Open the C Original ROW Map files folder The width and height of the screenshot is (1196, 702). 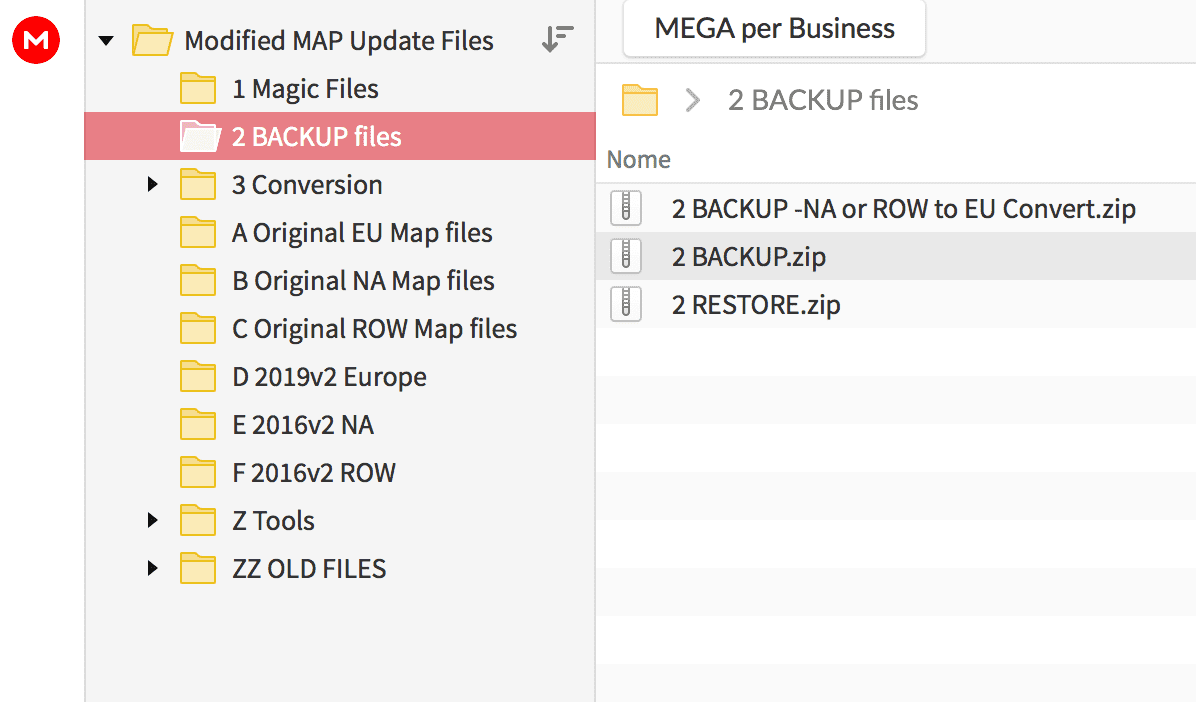(374, 329)
